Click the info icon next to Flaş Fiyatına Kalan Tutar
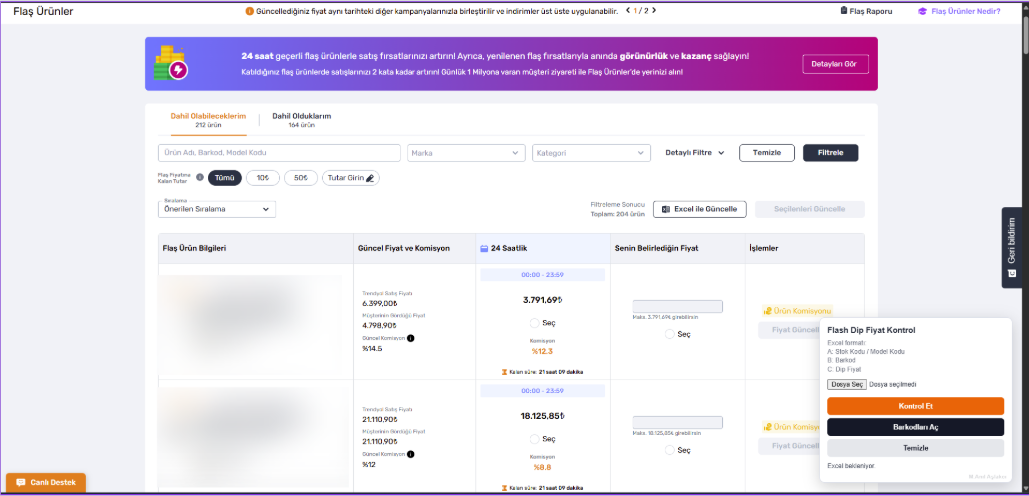 [200, 177]
